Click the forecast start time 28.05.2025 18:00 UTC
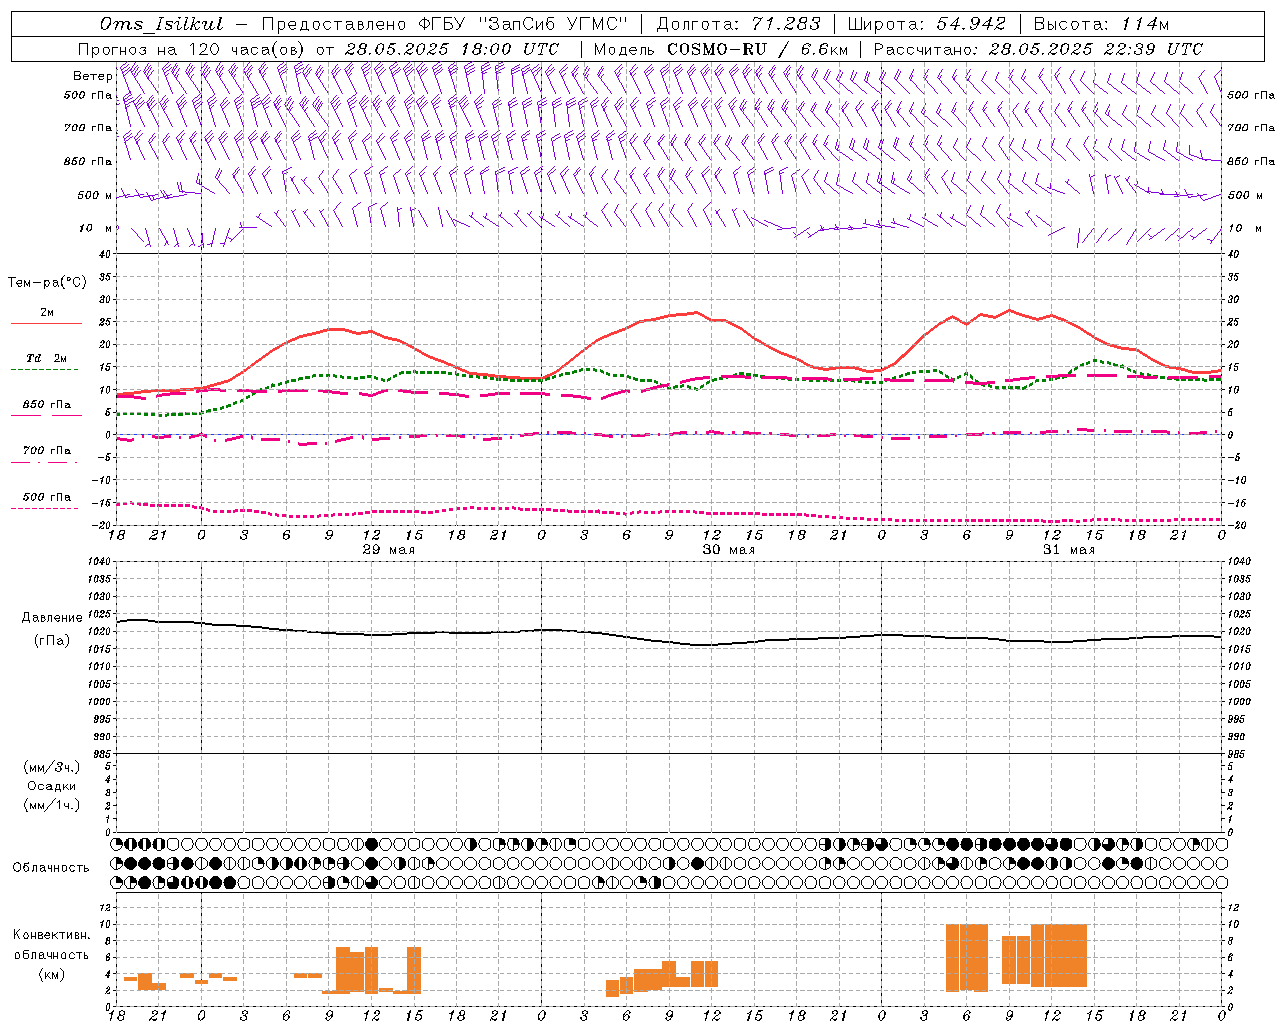The height and width of the screenshot is (1024, 1280). [x=452, y=49]
